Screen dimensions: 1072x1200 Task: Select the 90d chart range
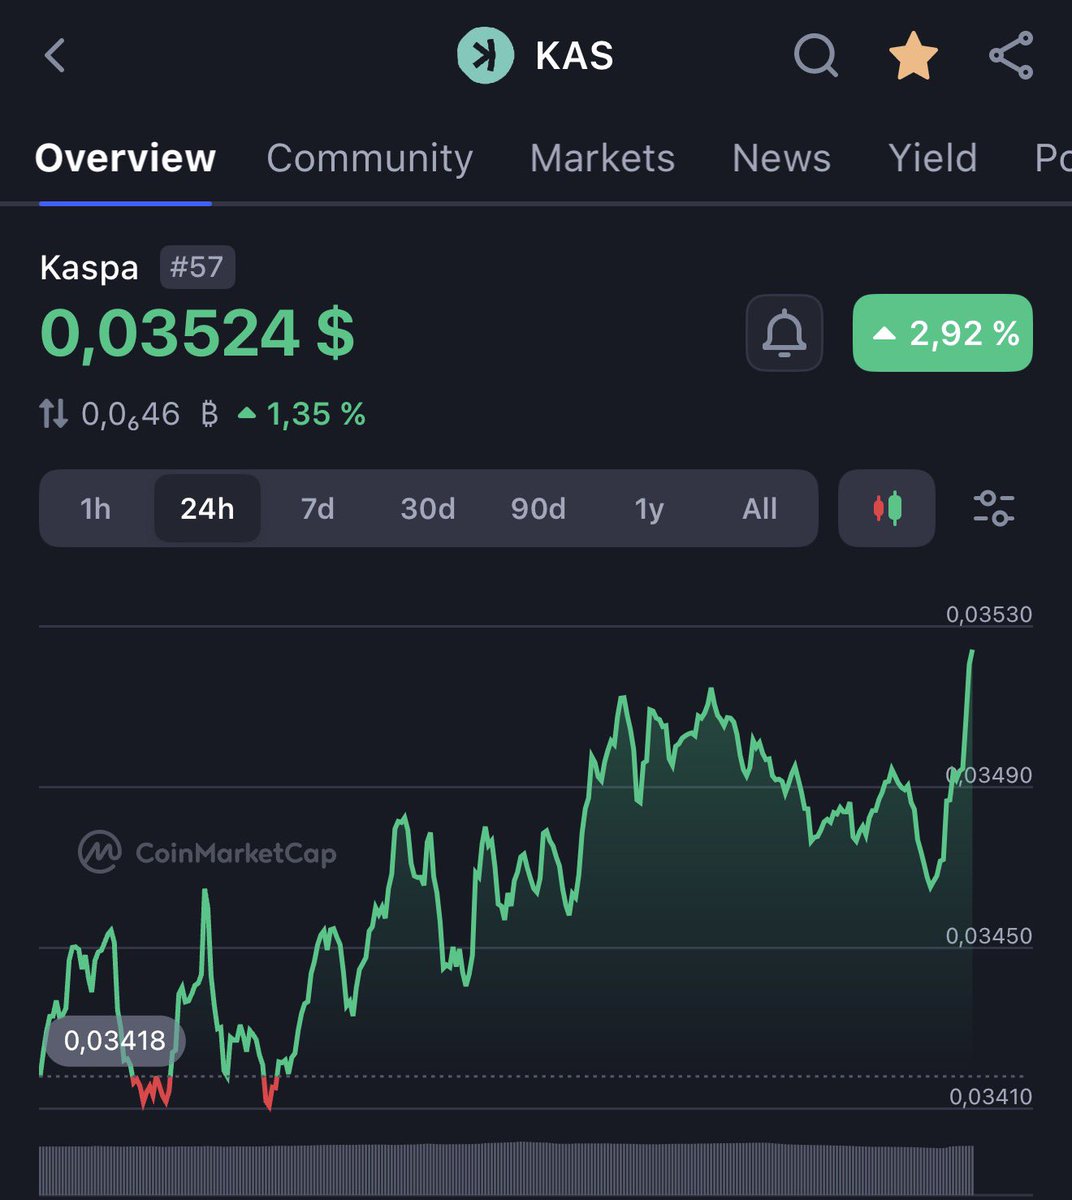(538, 509)
